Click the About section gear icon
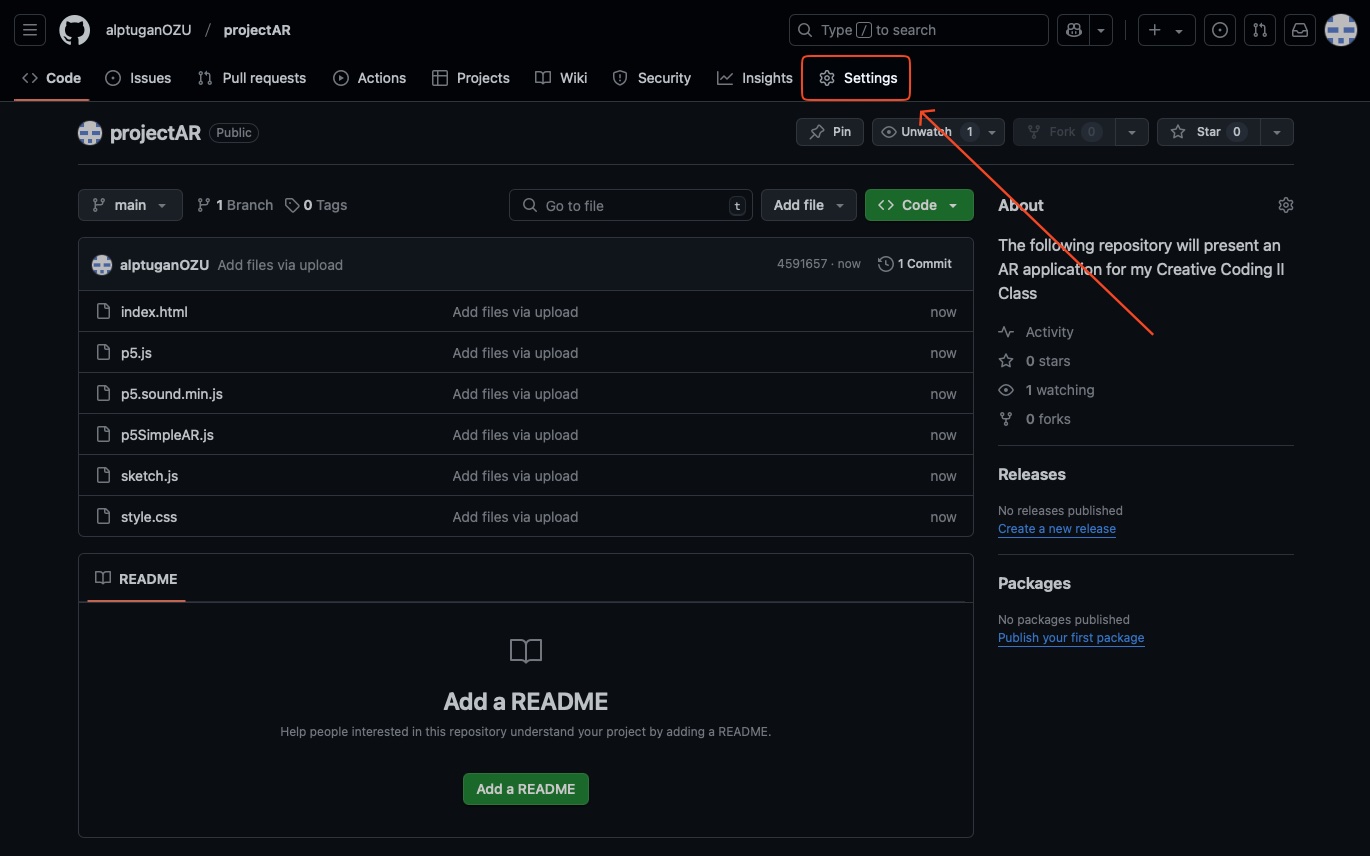Viewport: 1370px width, 856px height. click(1286, 205)
